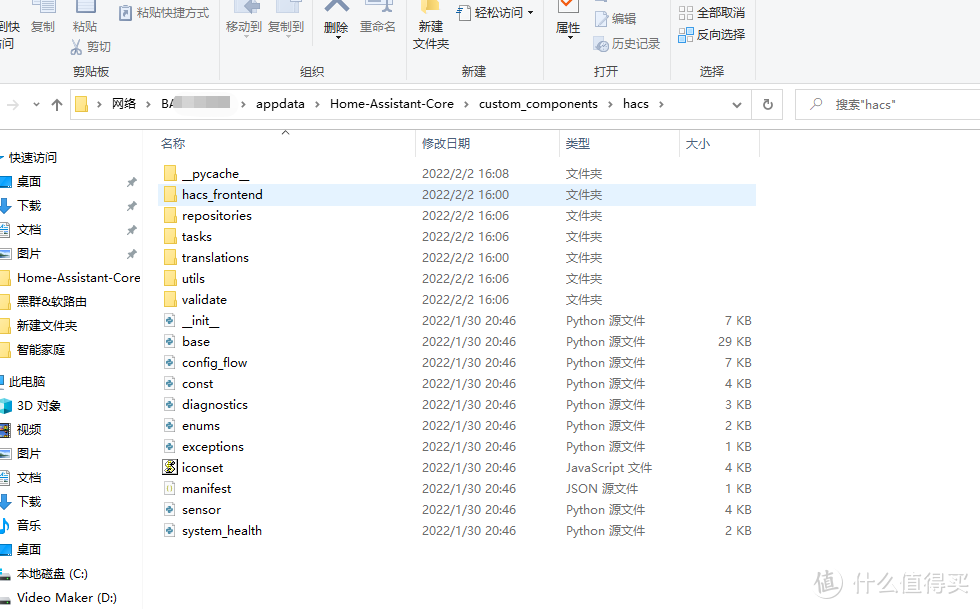This screenshot has height=609, width=980.
Task: Expand chevron after appdata in breadcrumb
Action: [x=318, y=104]
